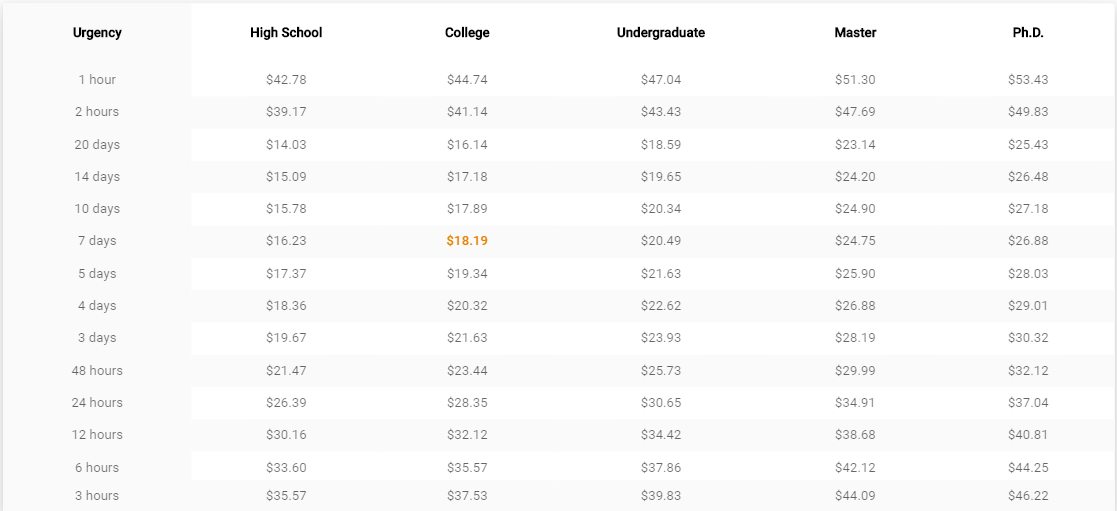1117x511 pixels.
Task: Choose the 1 hour urgency row label
Action: coord(97,80)
